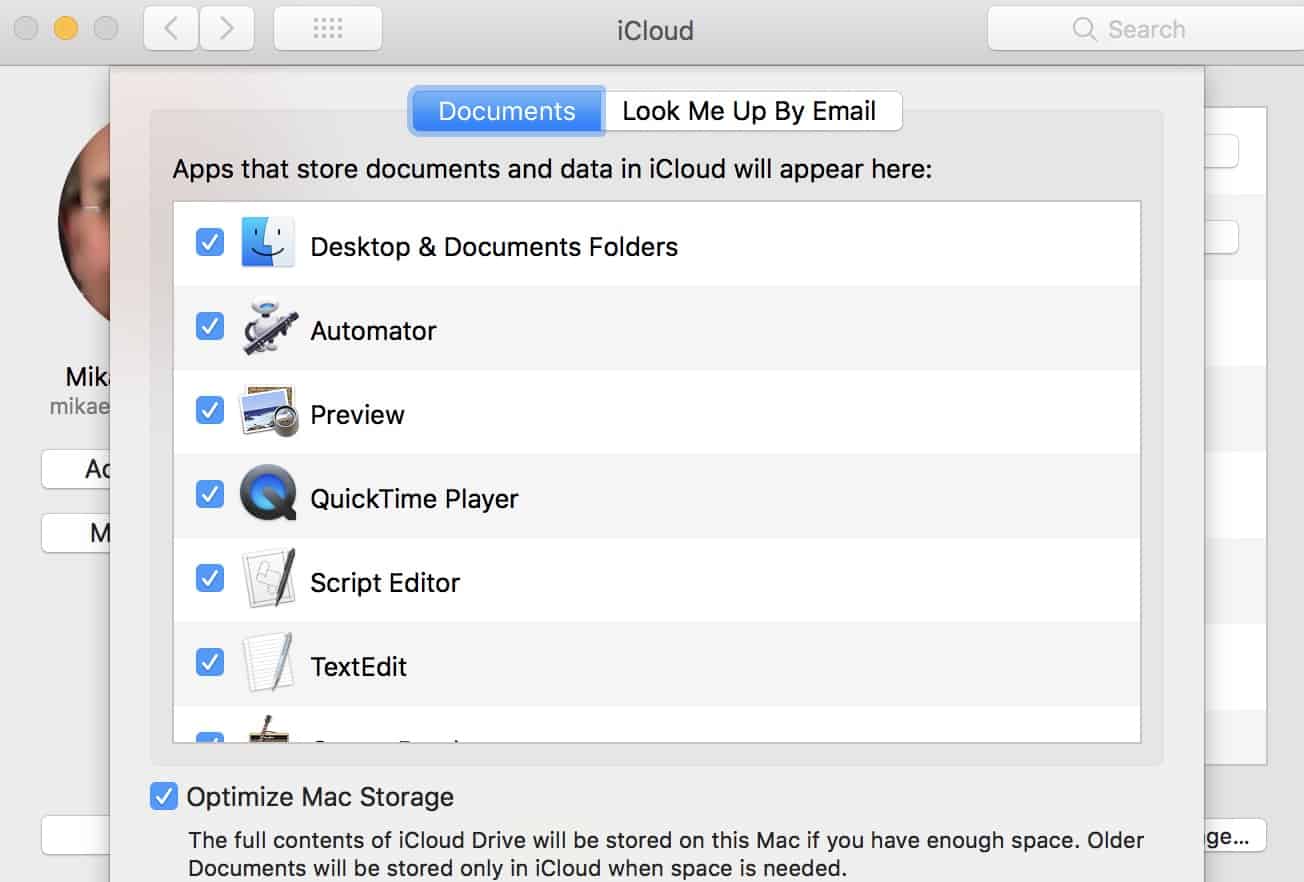Select the Automator row text
The height and width of the screenshot is (882, 1304).
point(373,330)
